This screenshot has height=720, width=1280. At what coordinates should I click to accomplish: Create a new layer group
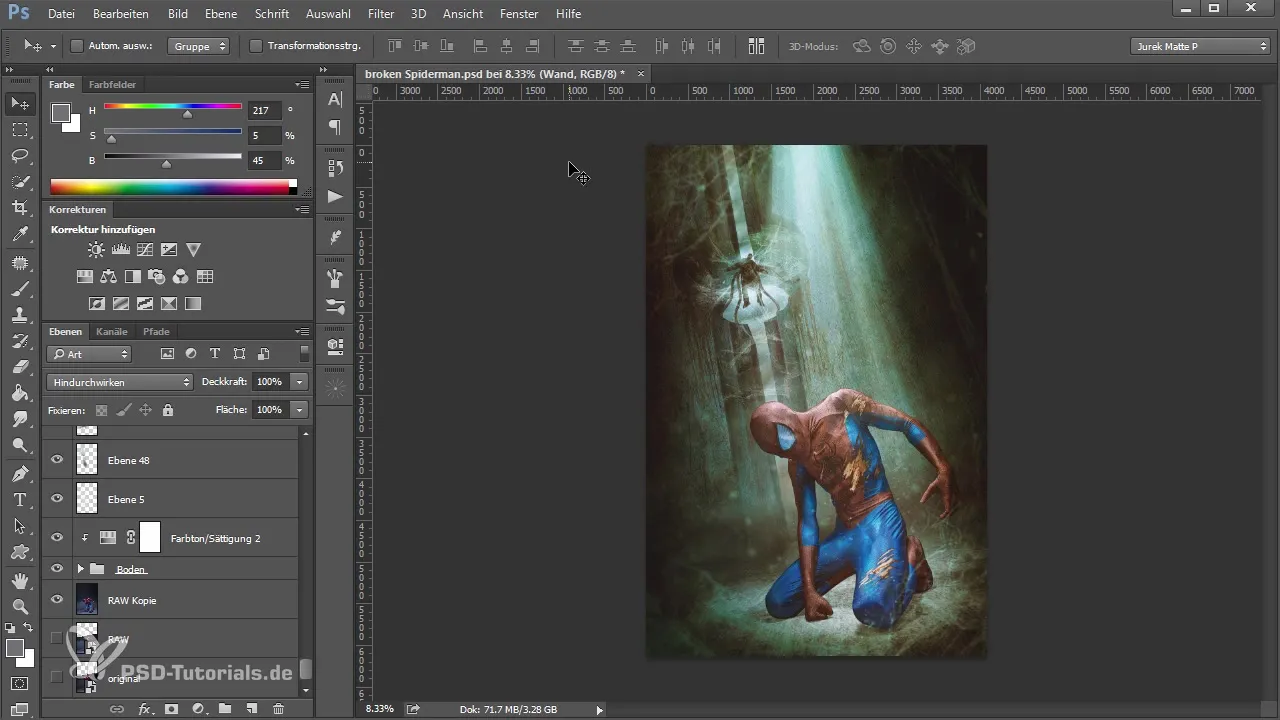[x=225, y=709]
